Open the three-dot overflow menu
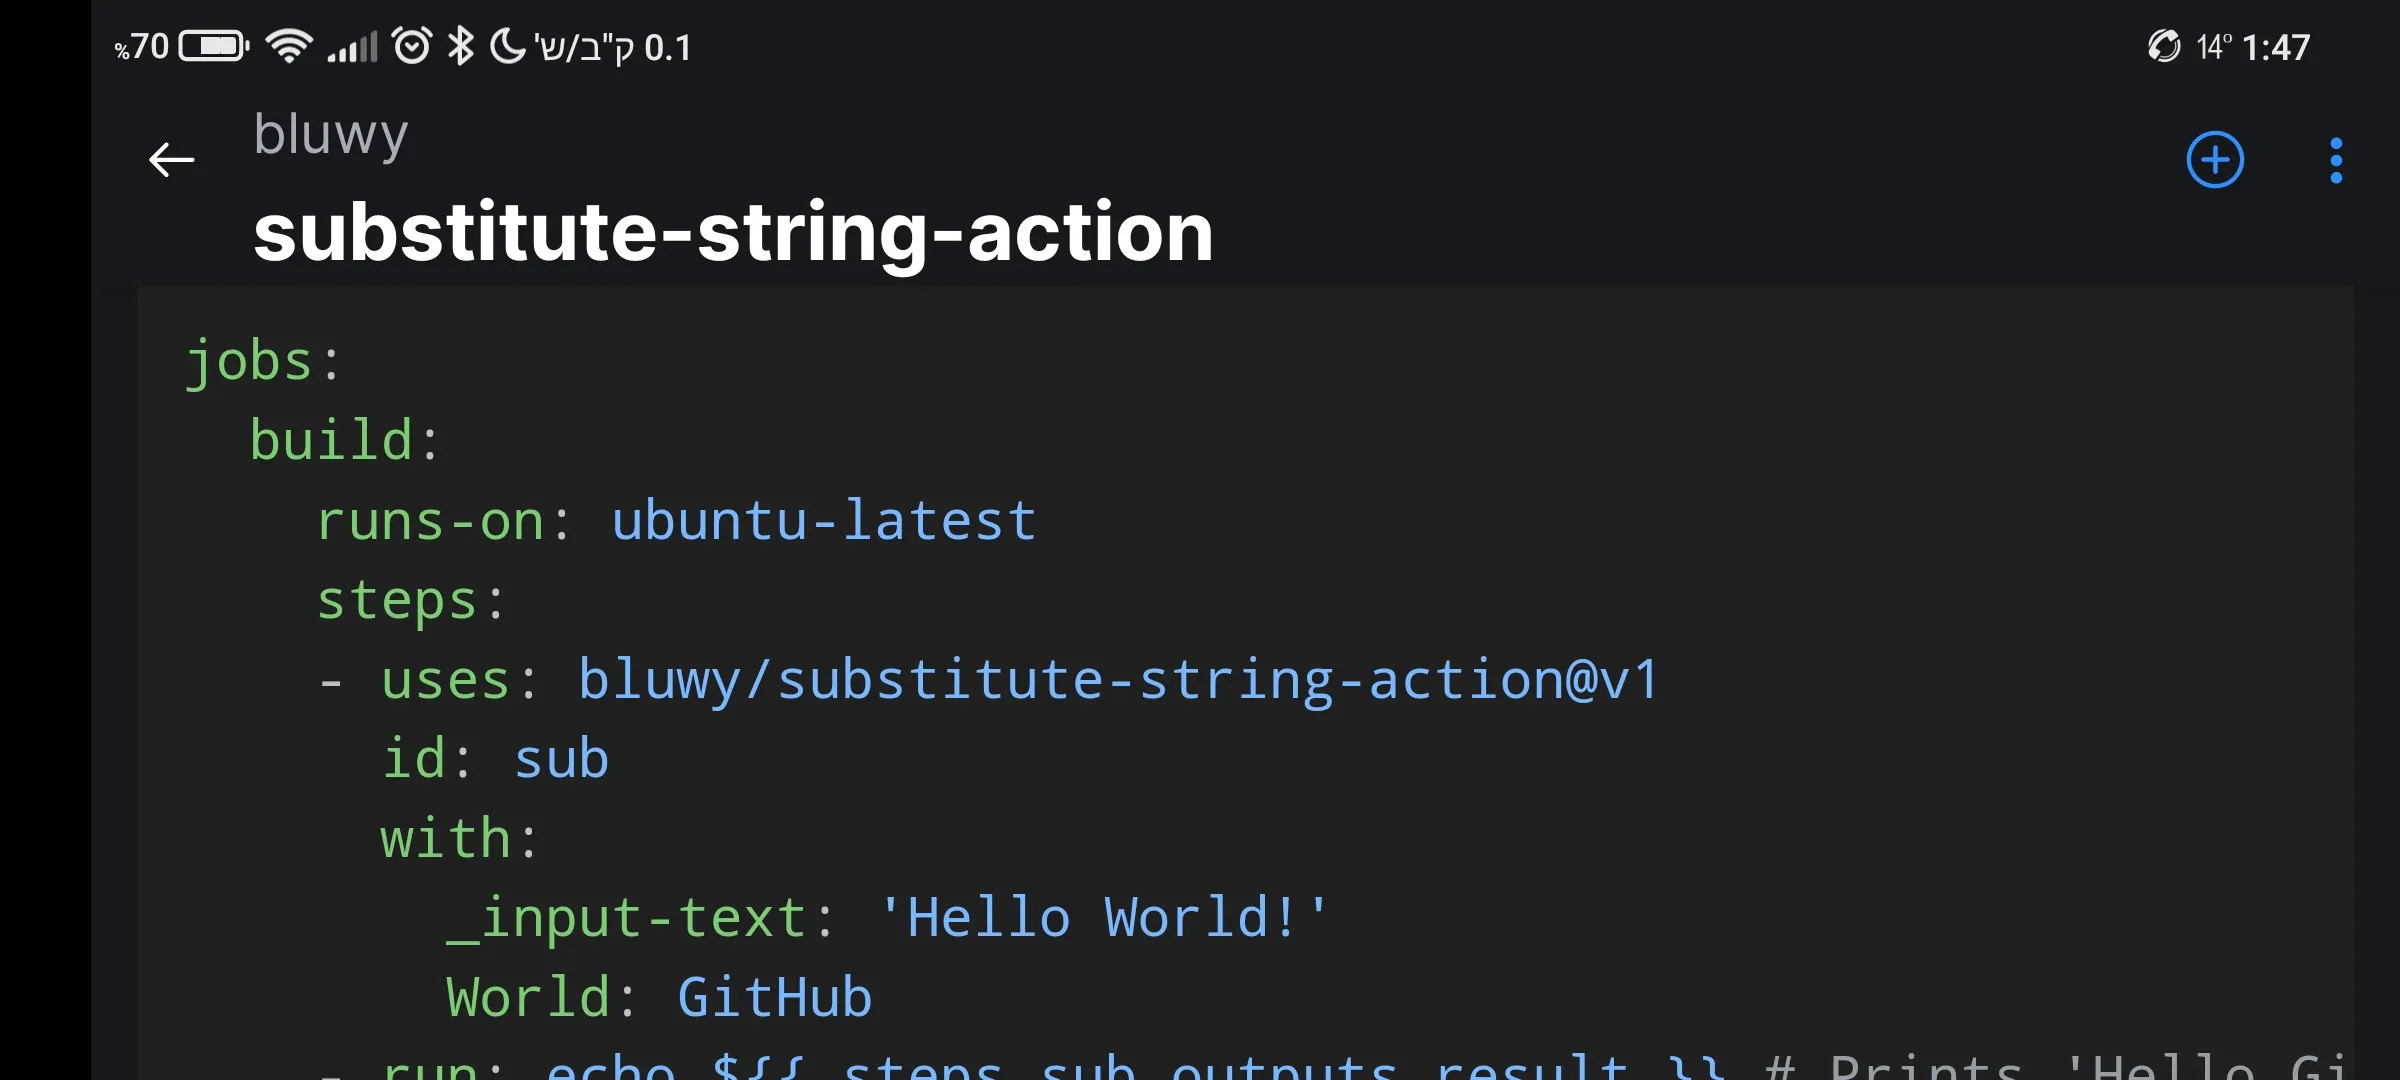The height and width of the screenshot is (1080, 2400). point(2336,160)
